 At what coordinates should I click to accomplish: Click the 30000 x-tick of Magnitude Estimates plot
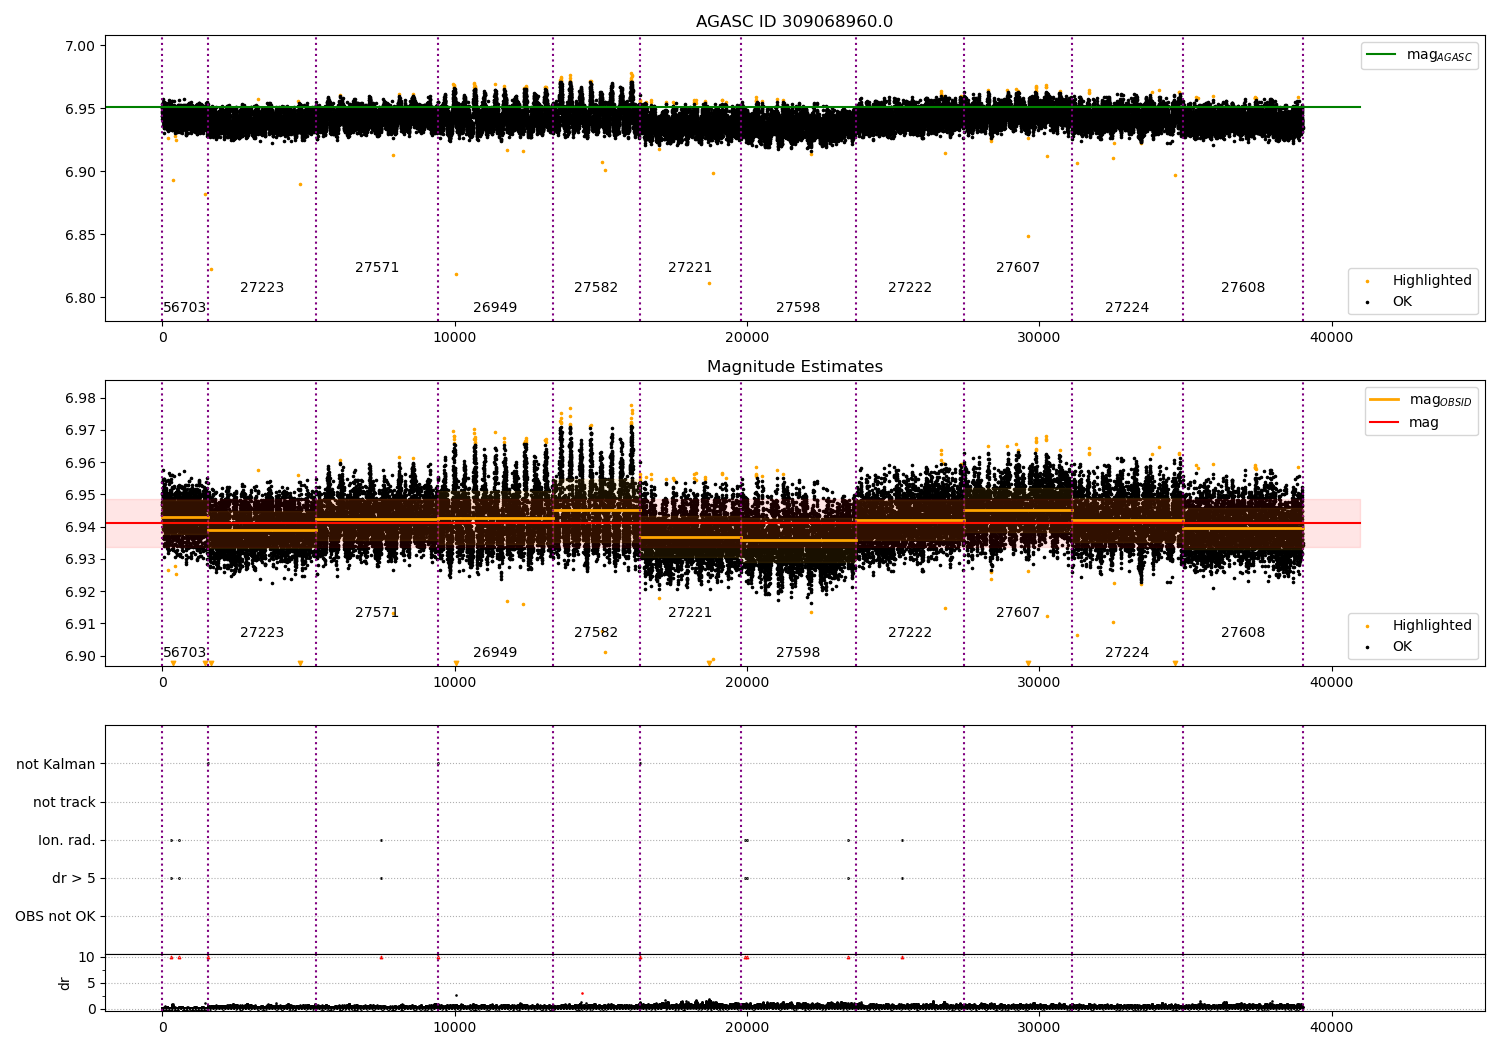1039,682
